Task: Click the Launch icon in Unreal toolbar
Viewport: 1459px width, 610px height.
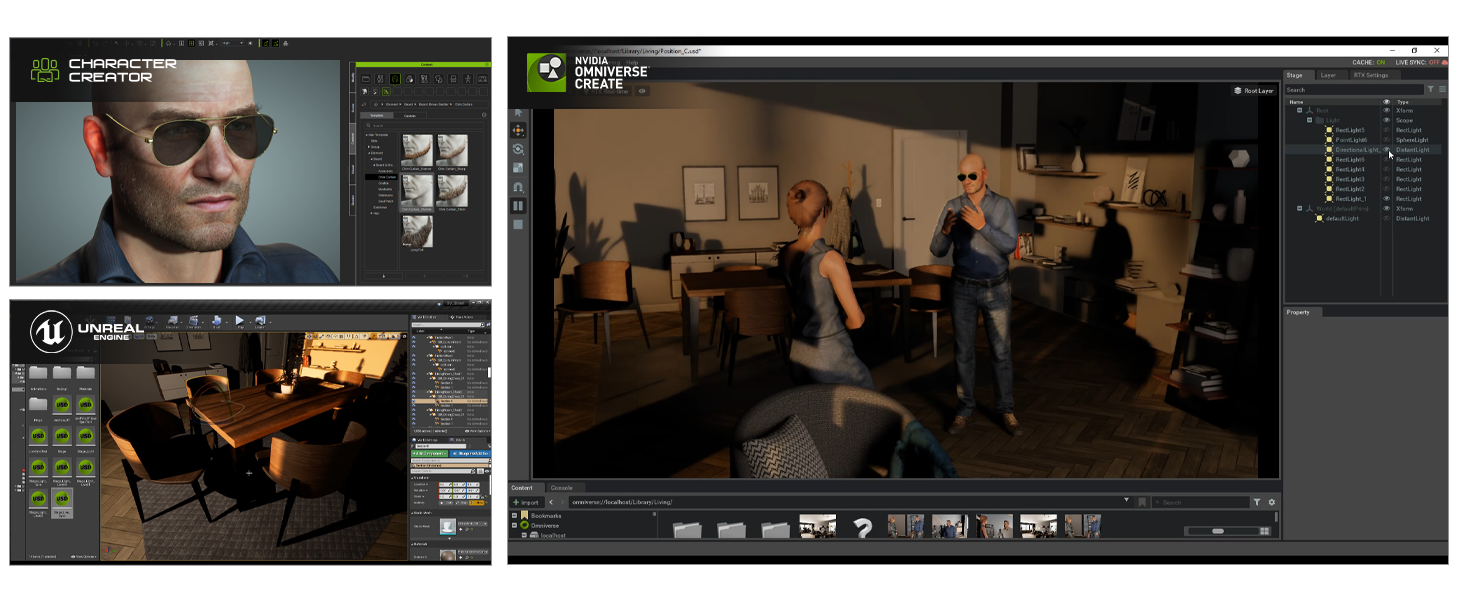Action: tap(259, 321)
